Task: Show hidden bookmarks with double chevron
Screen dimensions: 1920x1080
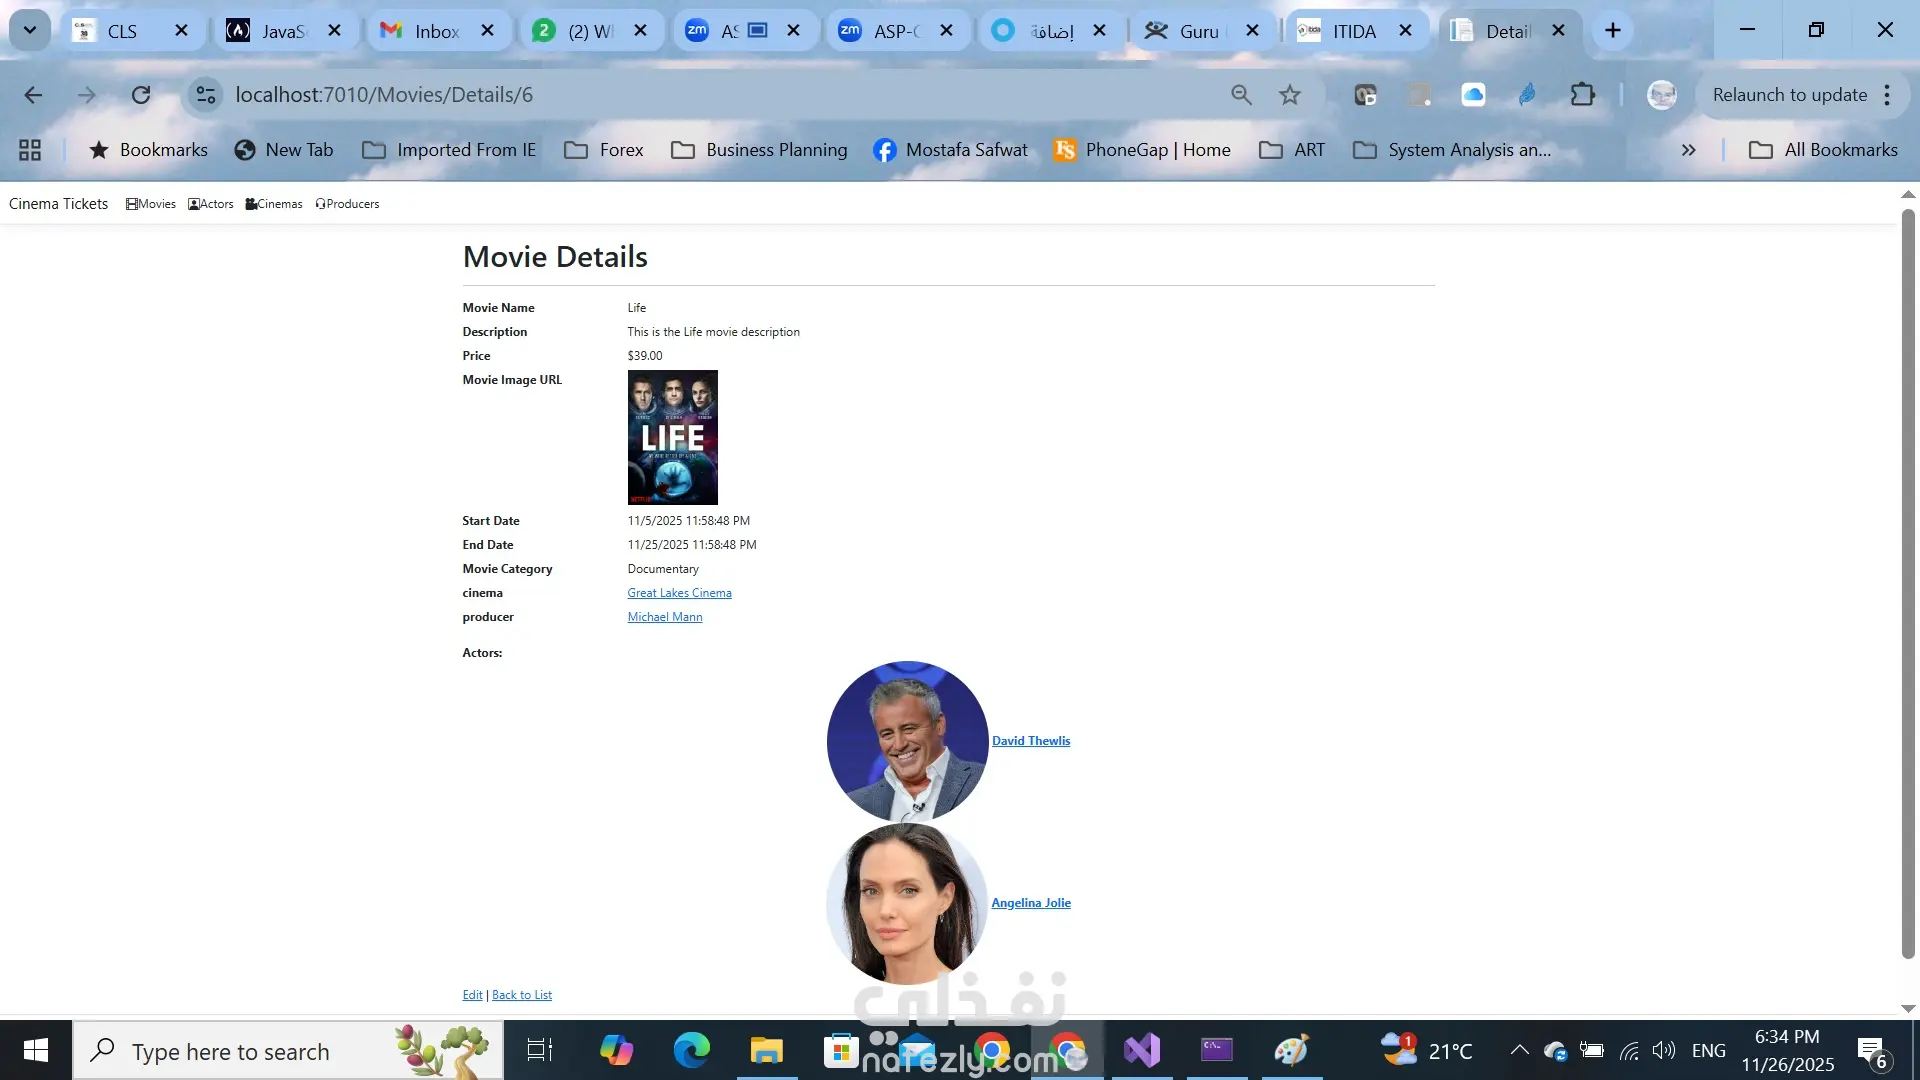Action: point(1688,150)
